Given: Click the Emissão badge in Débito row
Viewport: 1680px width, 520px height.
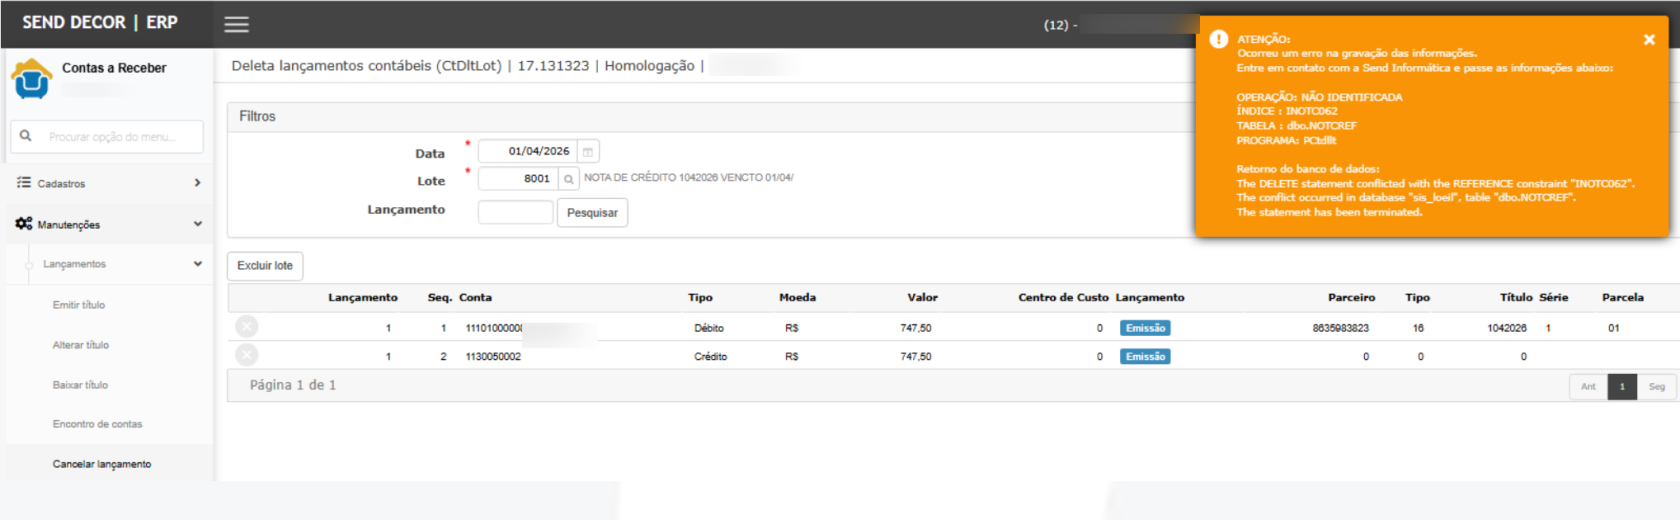Looking at the screenshot, I should click(x=1145, y=328).
